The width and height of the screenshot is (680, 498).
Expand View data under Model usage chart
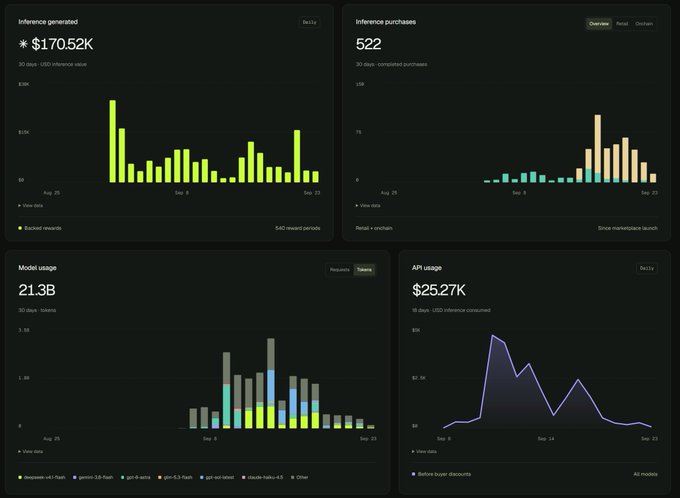point(30,452)
